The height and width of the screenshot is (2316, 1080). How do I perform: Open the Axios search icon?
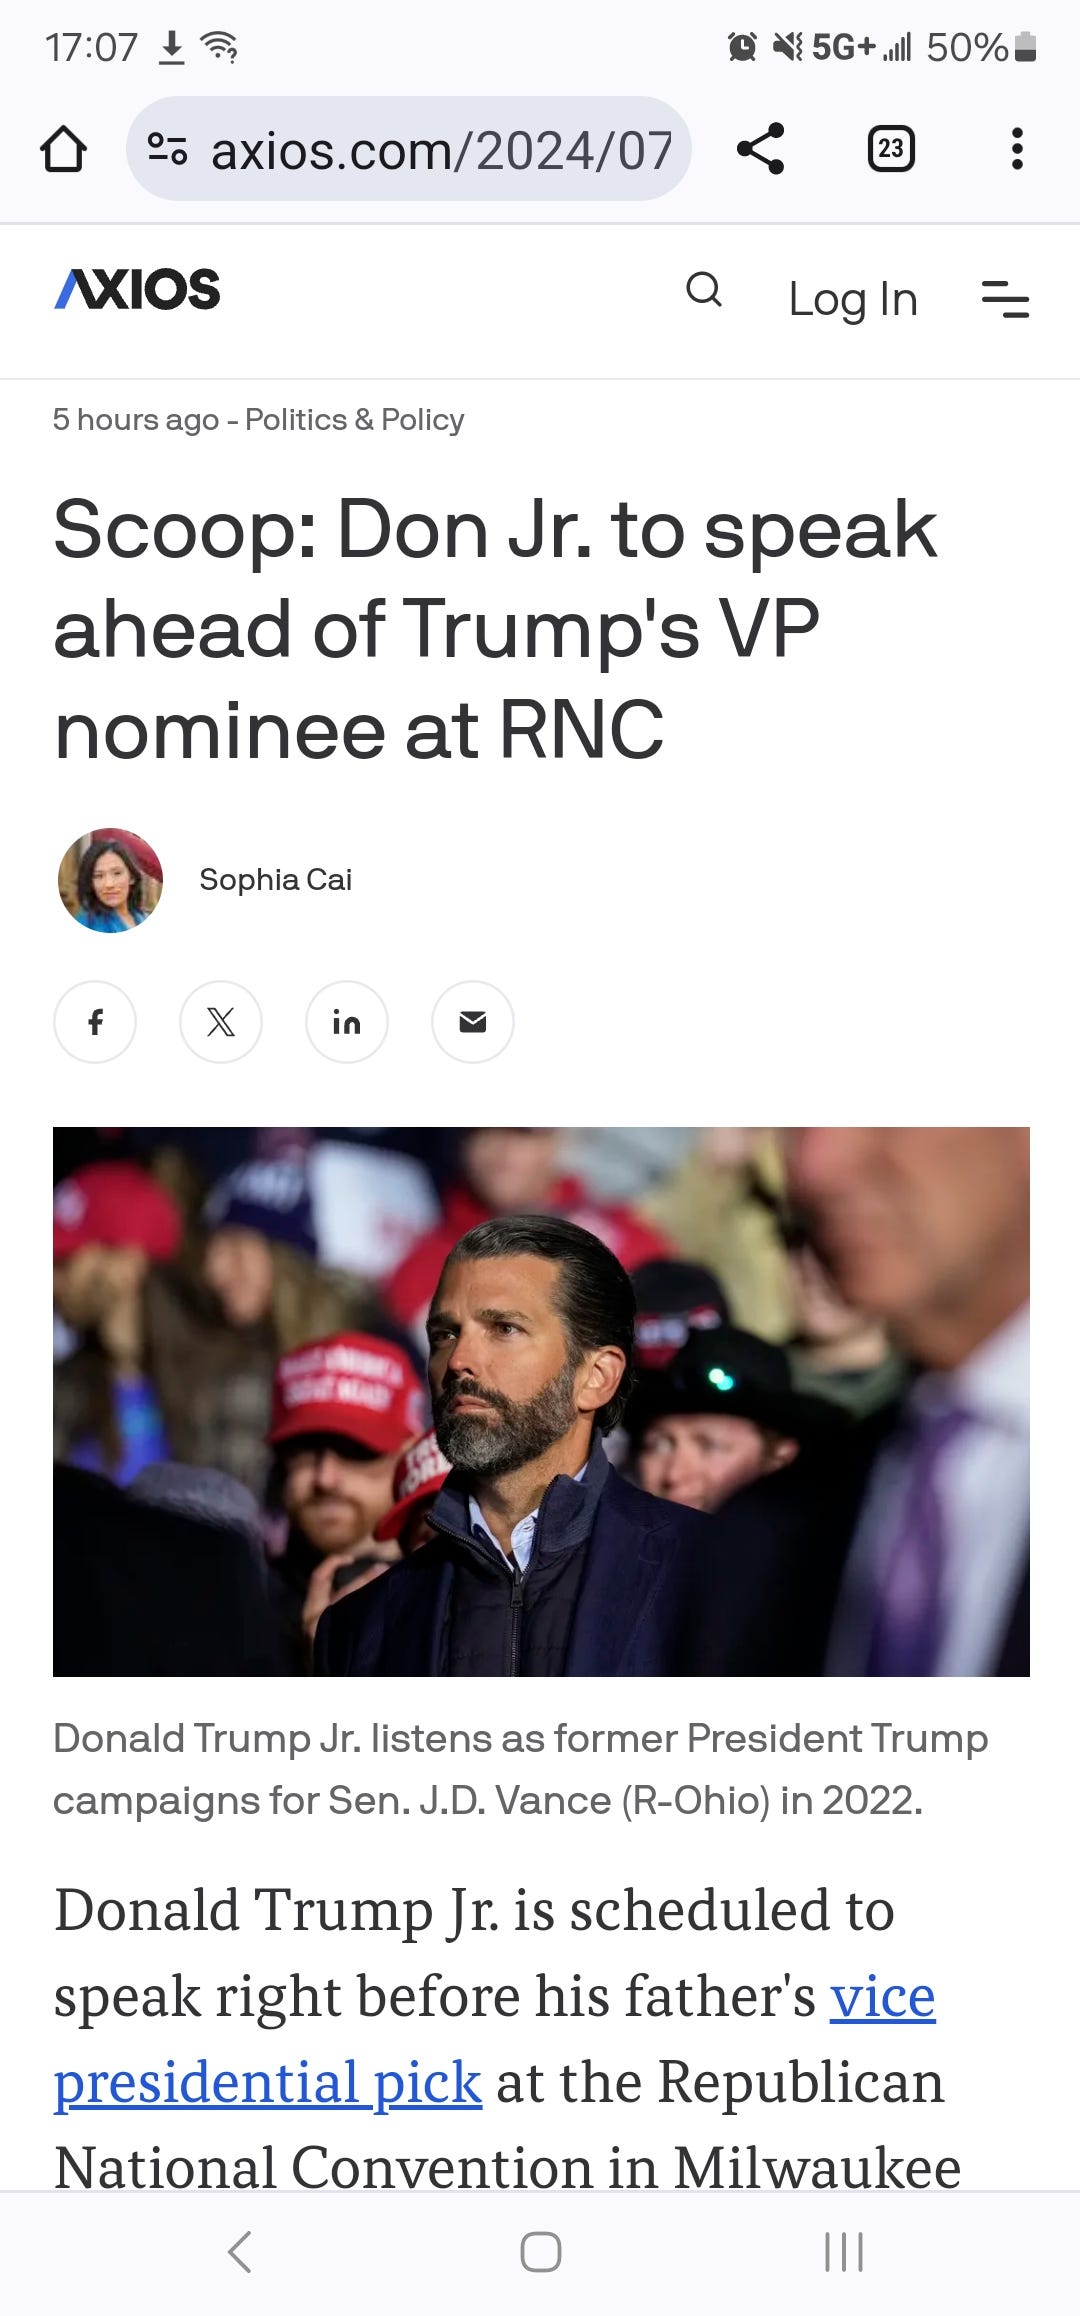pos(704,290)
